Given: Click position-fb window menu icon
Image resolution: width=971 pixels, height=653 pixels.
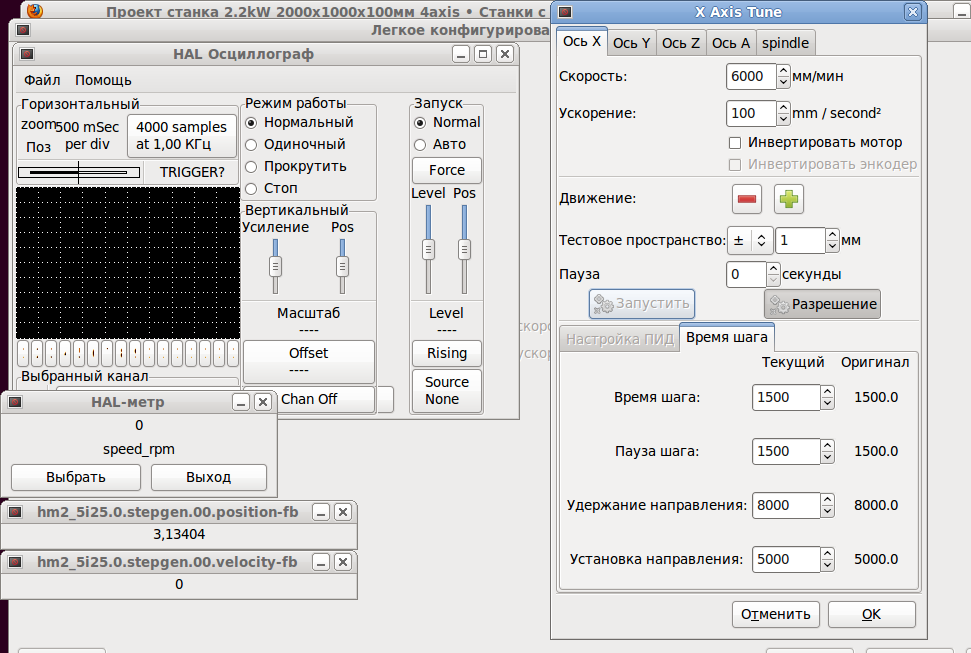Looking at the screenshot, I should coord(15,512).
